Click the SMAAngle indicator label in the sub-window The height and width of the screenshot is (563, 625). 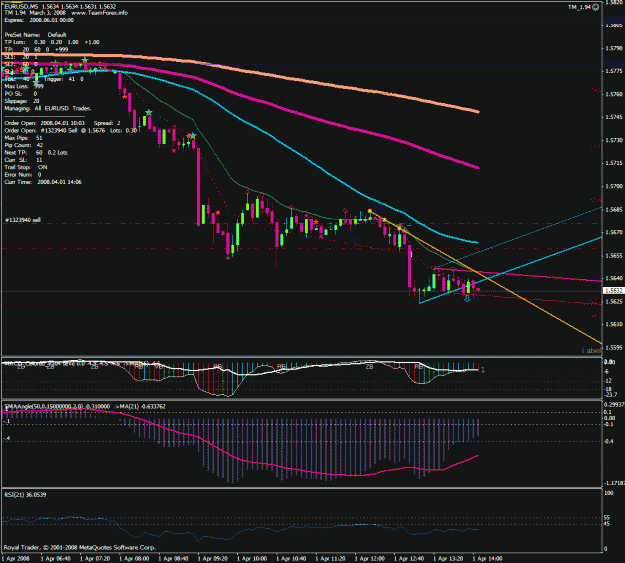(85, 406)
